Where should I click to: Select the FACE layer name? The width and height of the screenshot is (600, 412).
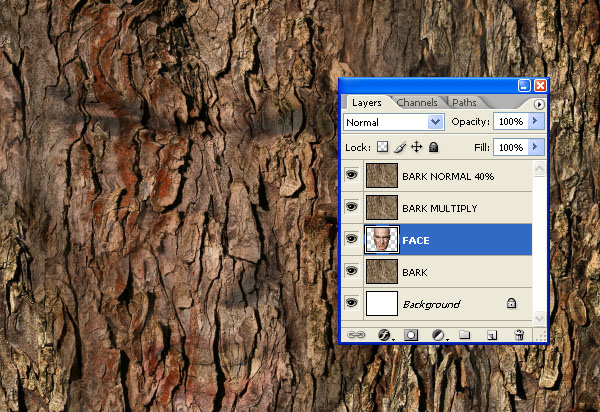click(x=416, y=241)
